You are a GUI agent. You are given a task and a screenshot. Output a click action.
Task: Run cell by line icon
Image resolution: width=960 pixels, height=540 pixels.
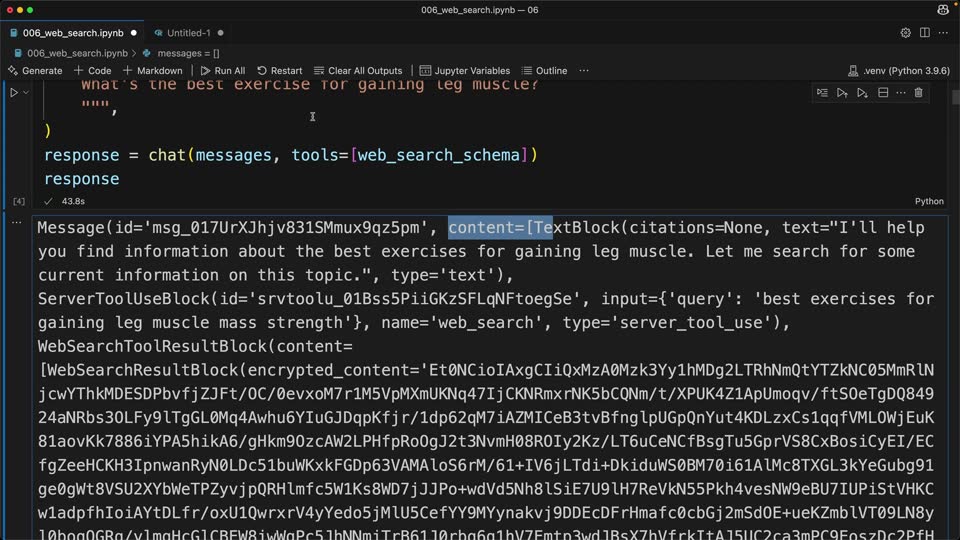pos(822,92)
